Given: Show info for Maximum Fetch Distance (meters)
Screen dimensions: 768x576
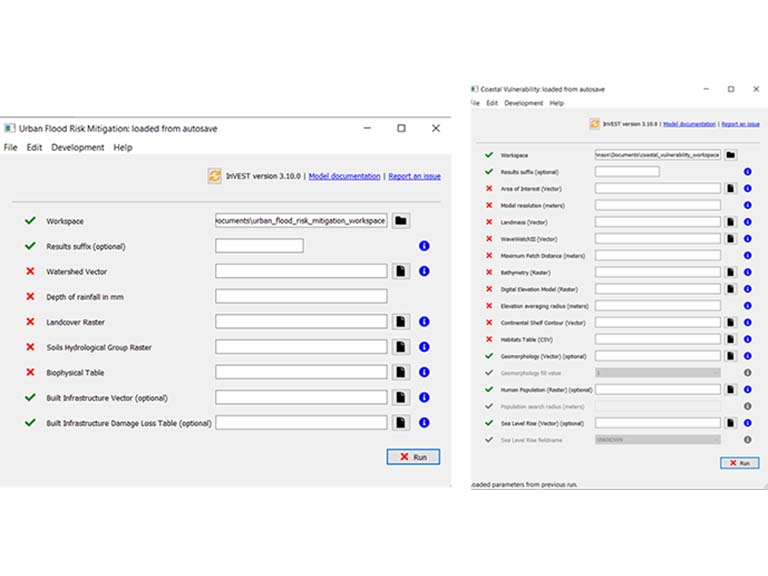Looking at the screenshot, I should [x=747, y=255].
